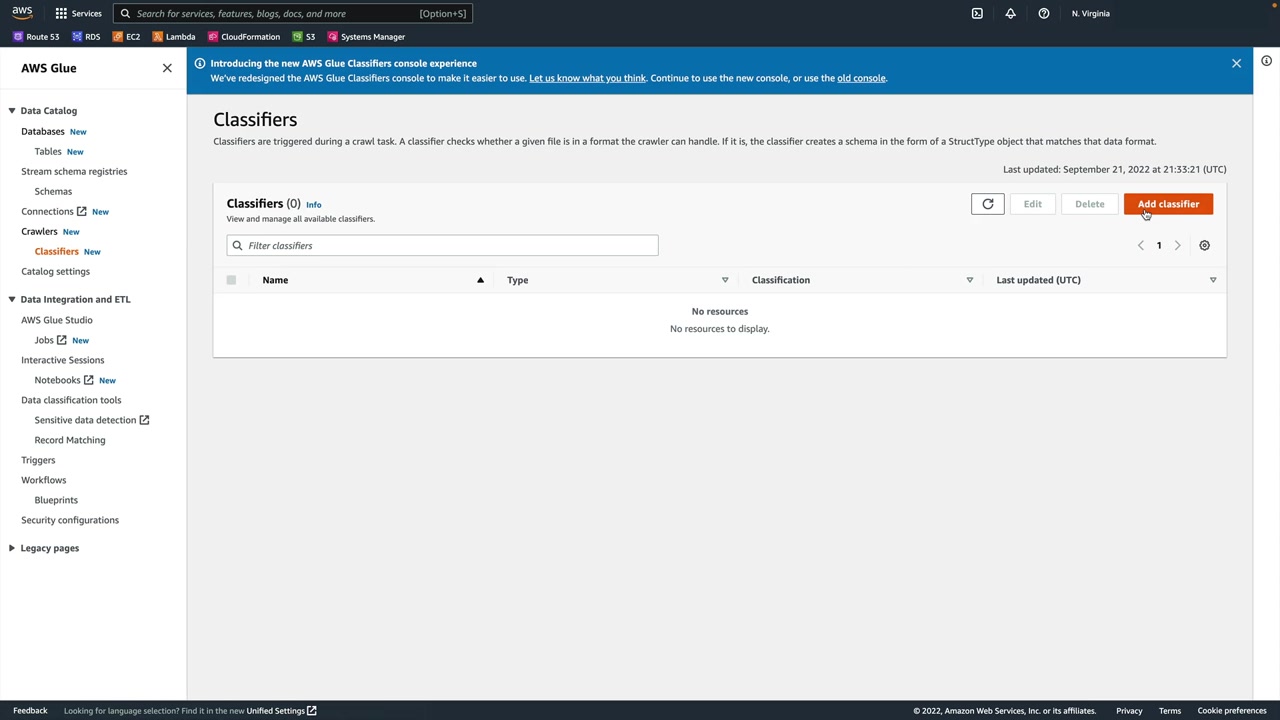Go to previous page of classifiers
The width and height of the screenshot is (1280, 720).
pyautogui.click(x=1140, y=245)
